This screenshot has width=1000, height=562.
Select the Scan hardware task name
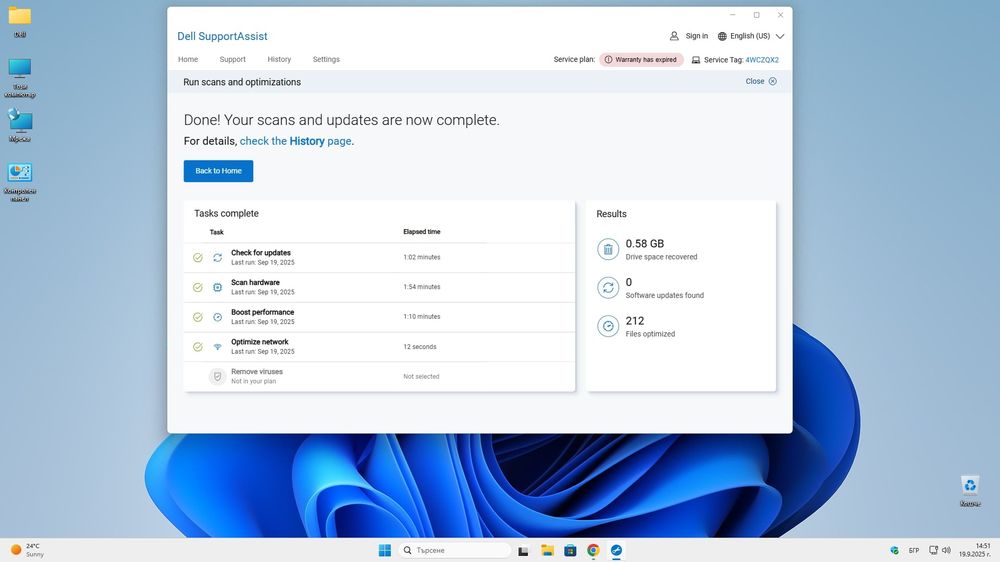click(255, 282)
